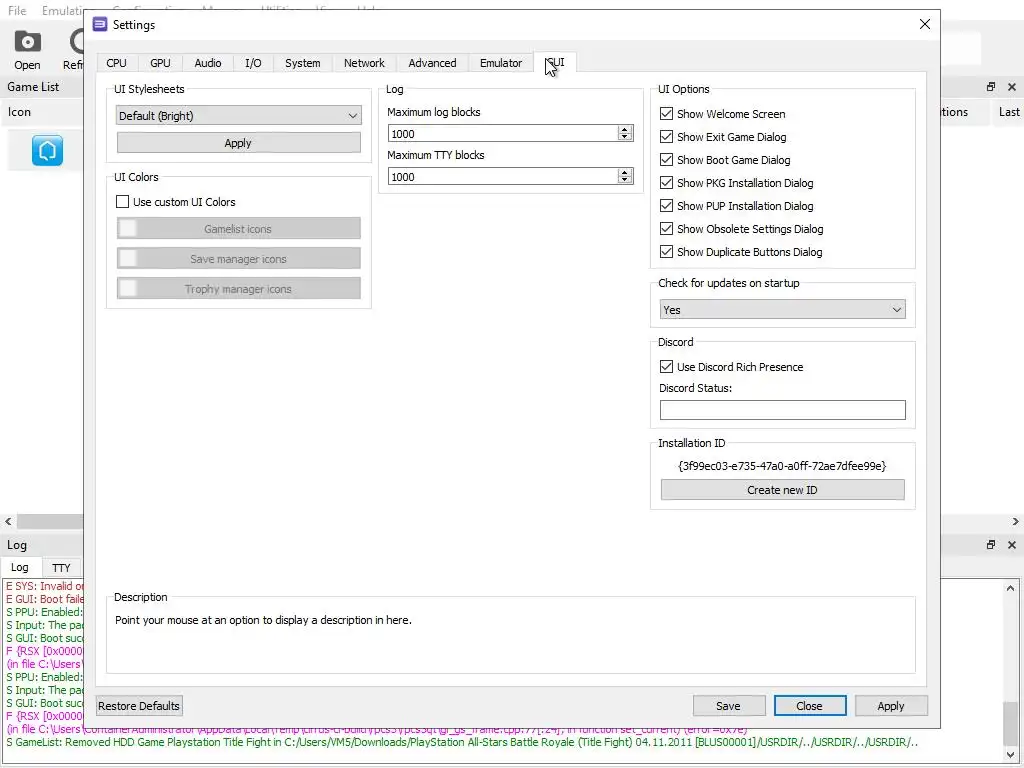This screenshot has width=1024, height=768.
Task: Open Check for updates on startup dropdown
Action: tap(782, 310)
